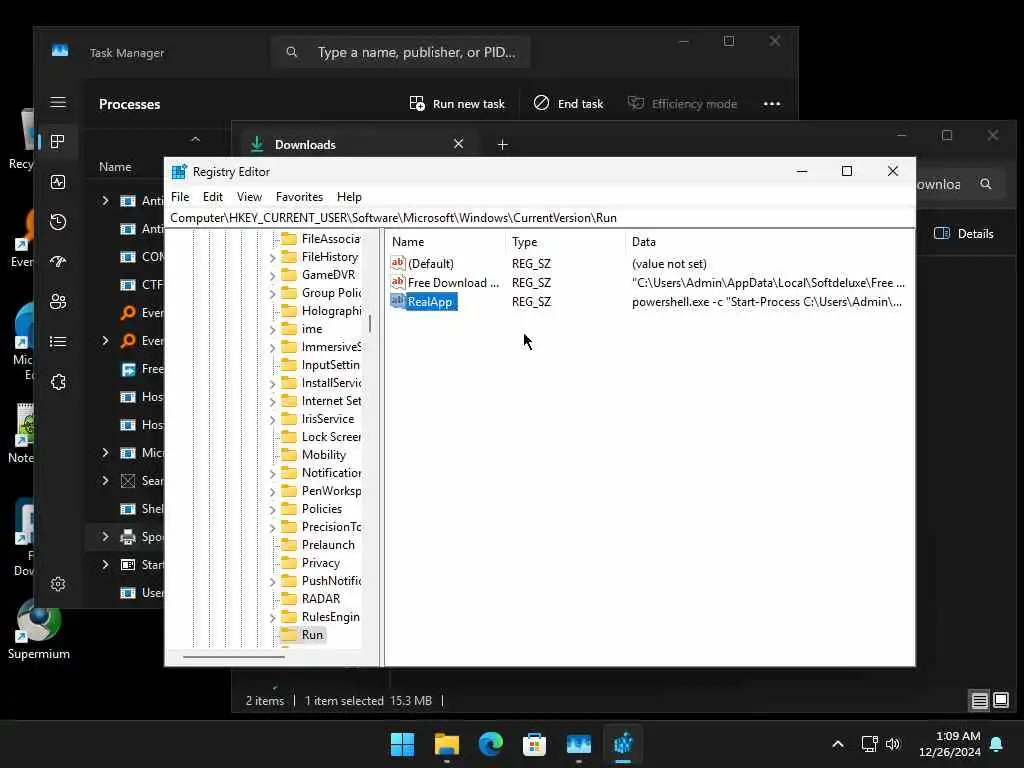1024x768 pixels.
Task: Open App history icon in Task Manager sidebar
Action: click(58, 222)
